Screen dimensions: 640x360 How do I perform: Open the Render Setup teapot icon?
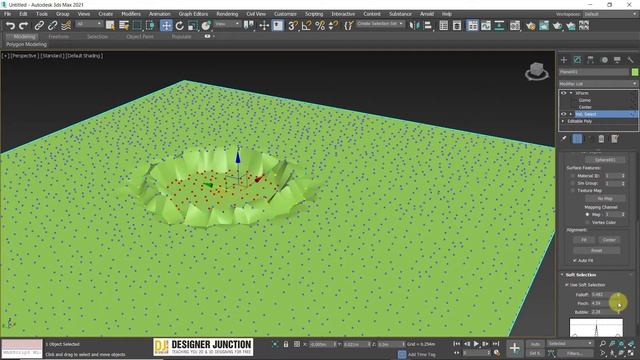530,26
